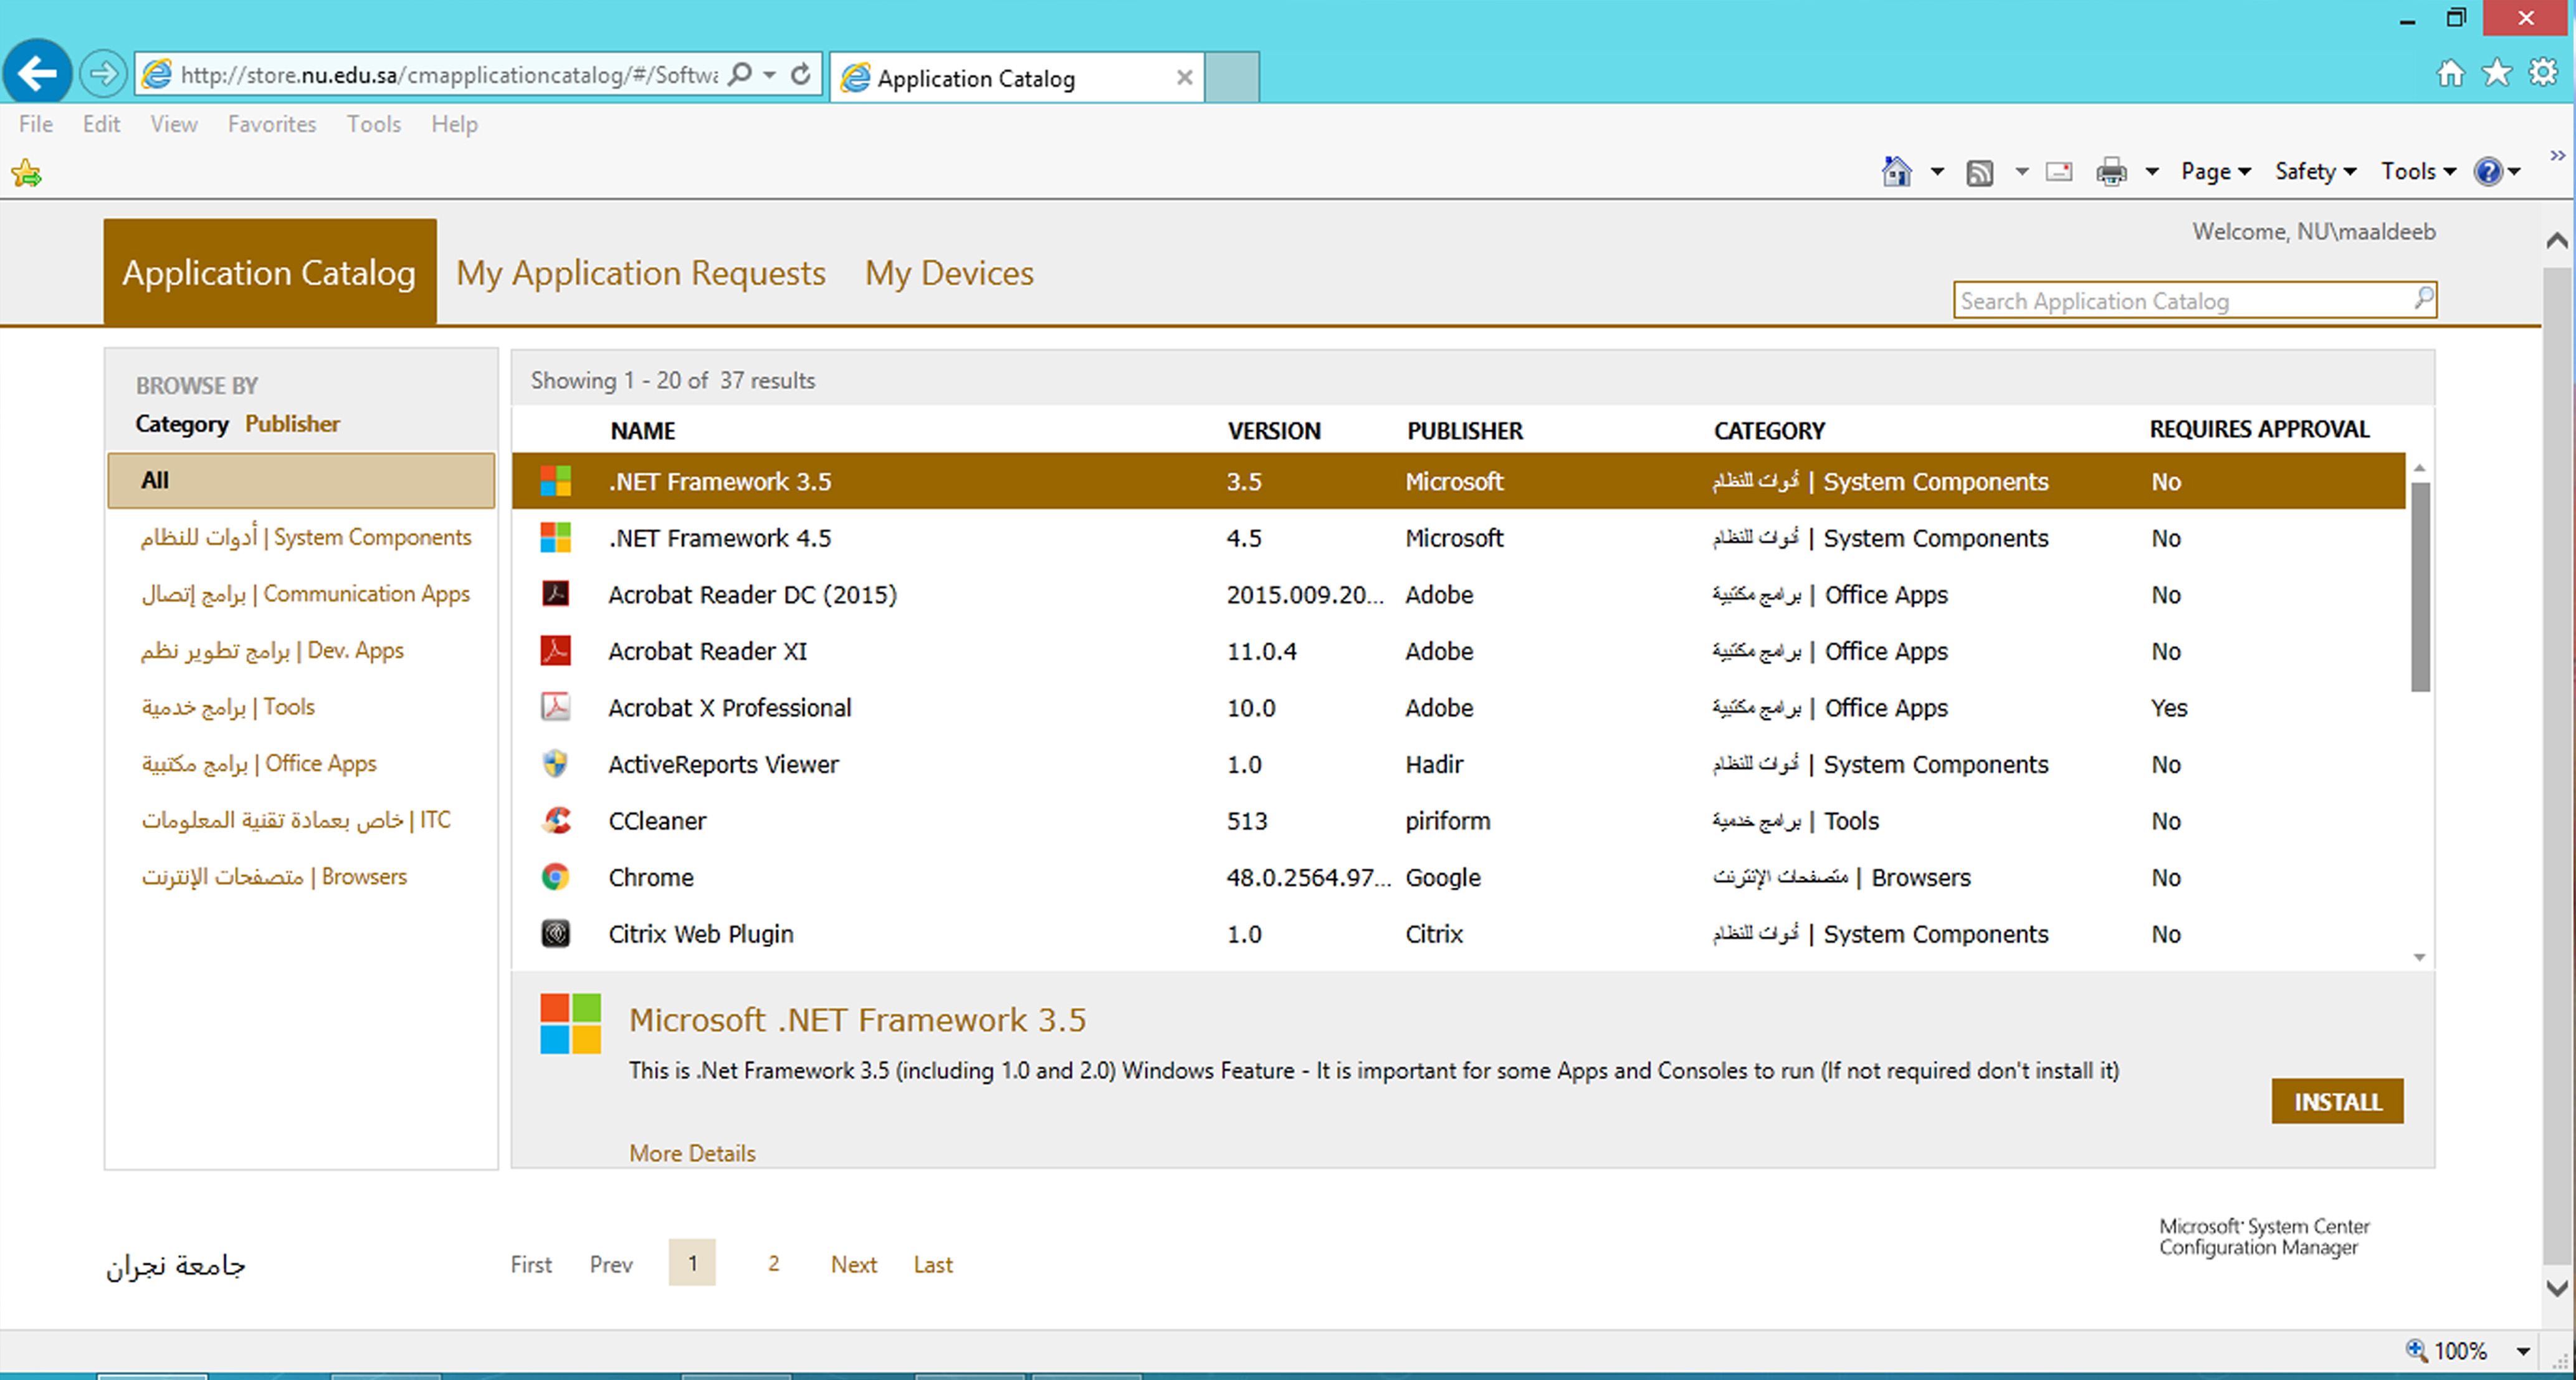Go to page 2 of results
The width and height of the screenshot is (2576, 1380).
(x=773, y=1263)
